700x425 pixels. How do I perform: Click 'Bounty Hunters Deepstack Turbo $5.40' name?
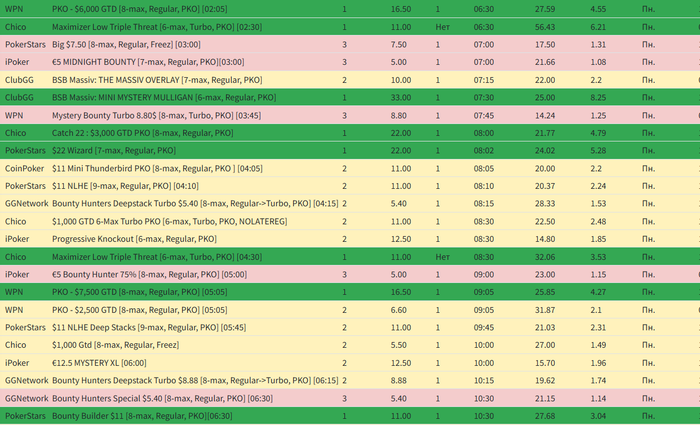point(195,204)
